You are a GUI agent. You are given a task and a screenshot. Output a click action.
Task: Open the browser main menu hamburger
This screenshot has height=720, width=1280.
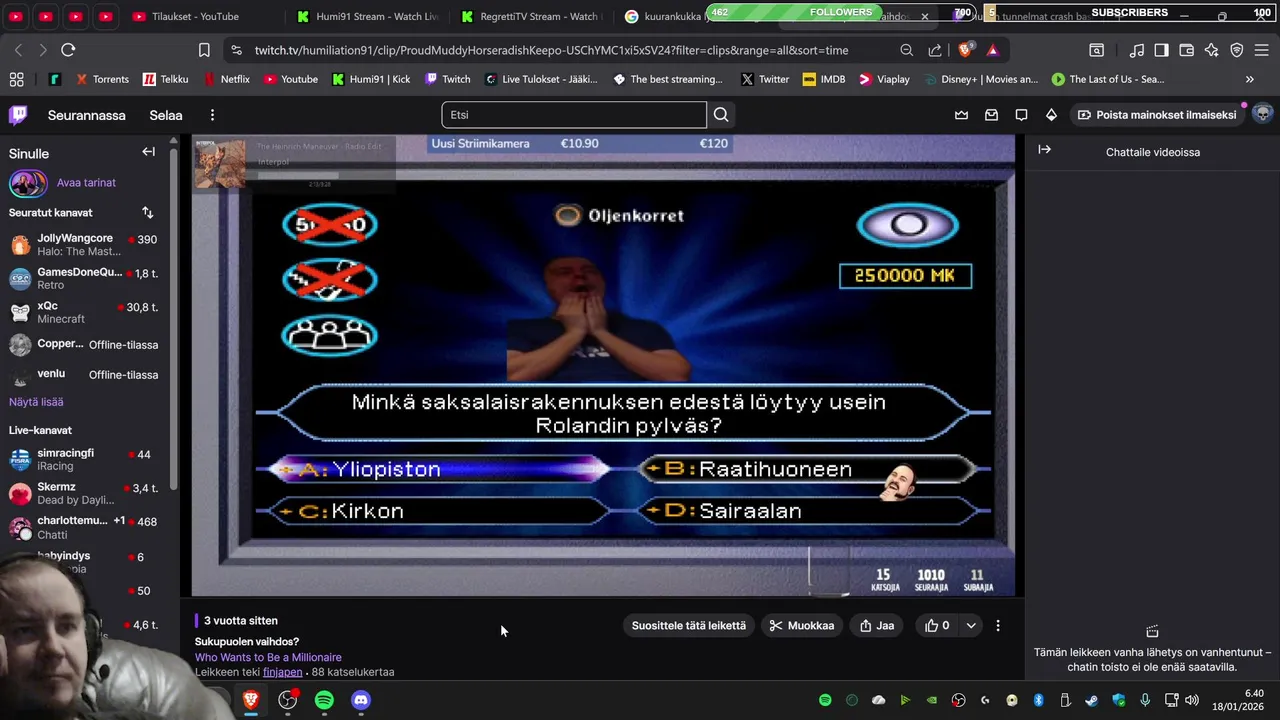tap(1262, 50)
